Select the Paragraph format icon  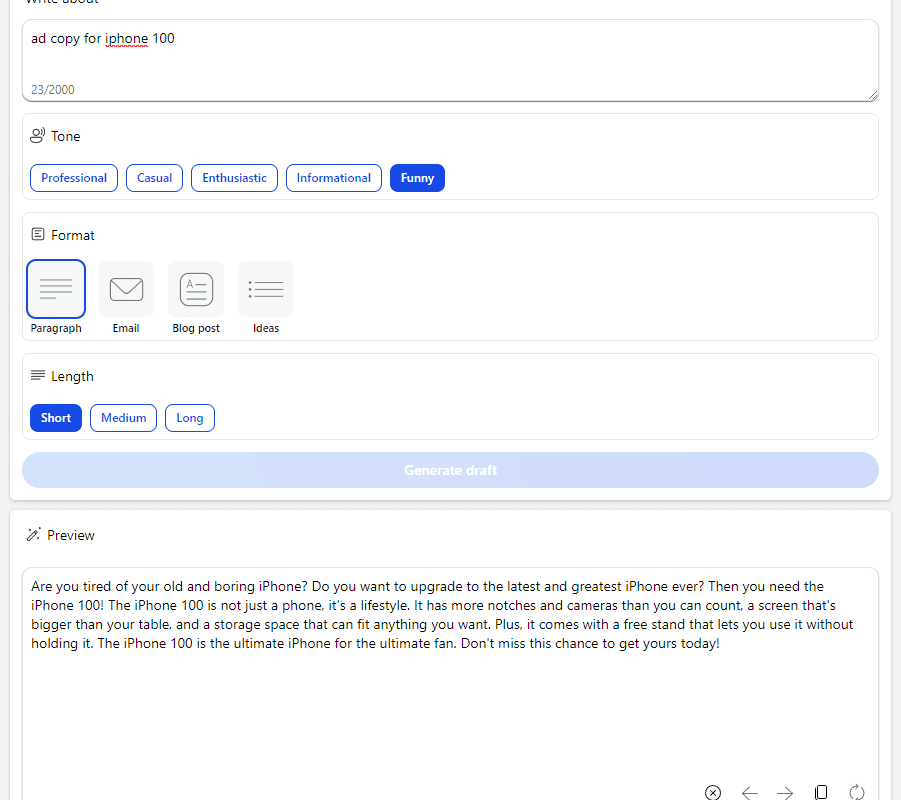(56, 289)
